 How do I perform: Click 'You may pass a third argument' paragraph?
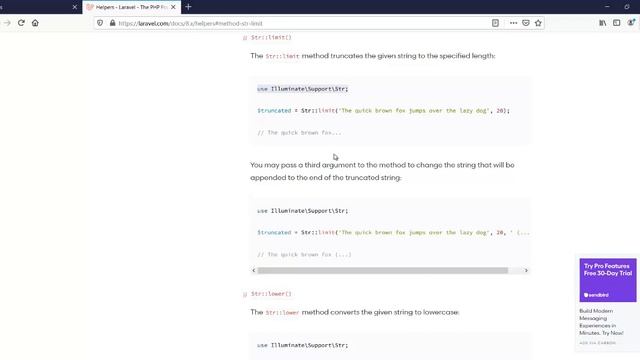382,171
